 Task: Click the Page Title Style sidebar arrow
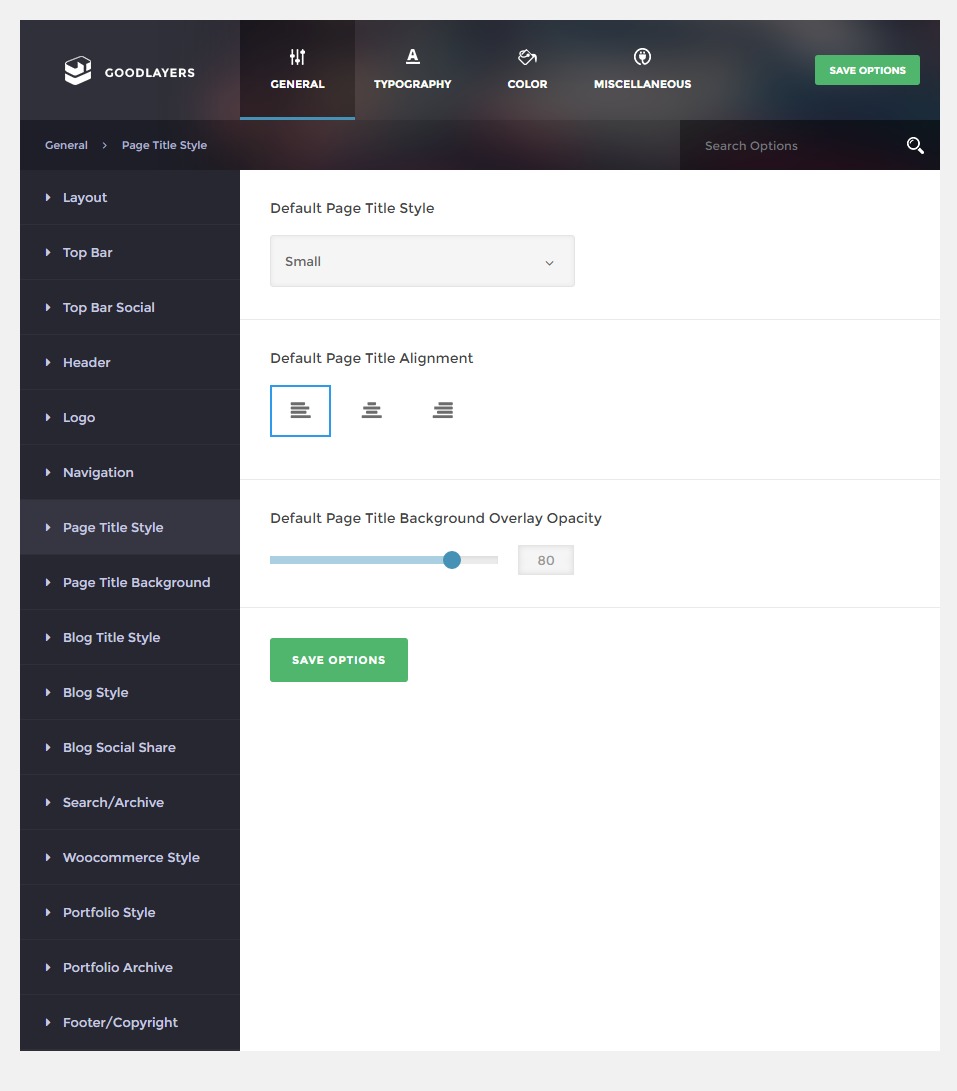pyautogui.click(x=48, y=527)
